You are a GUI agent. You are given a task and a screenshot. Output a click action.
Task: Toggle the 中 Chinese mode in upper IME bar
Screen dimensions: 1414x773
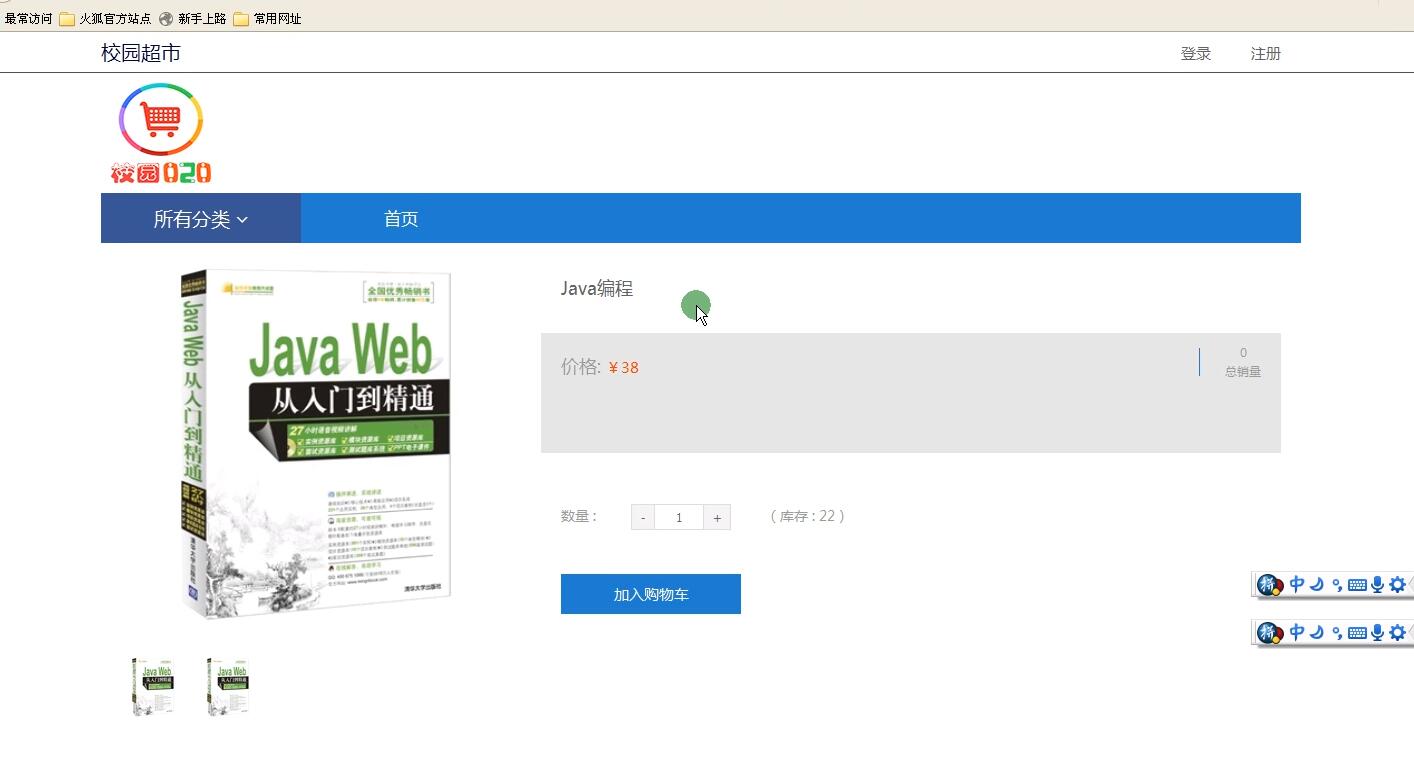pos(1297,585)
